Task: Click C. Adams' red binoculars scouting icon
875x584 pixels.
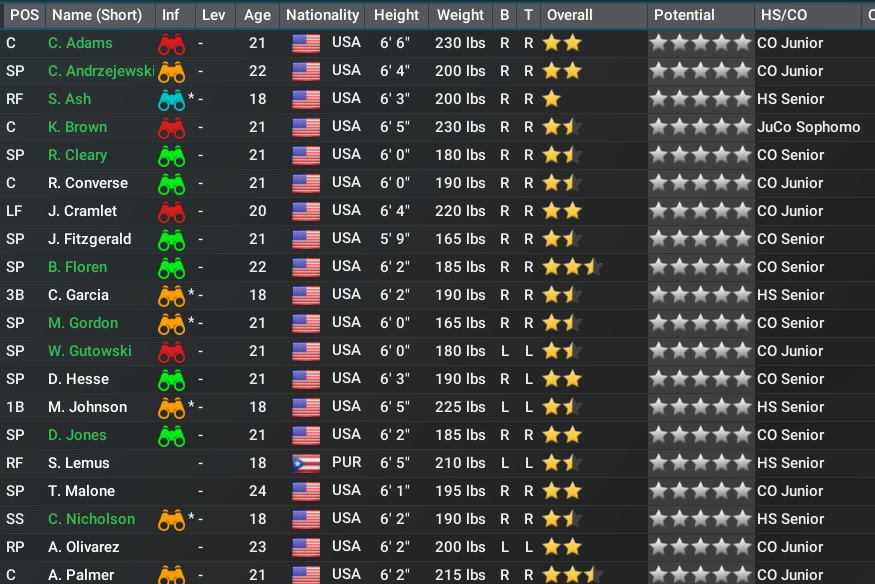Action: pos(171,44)
